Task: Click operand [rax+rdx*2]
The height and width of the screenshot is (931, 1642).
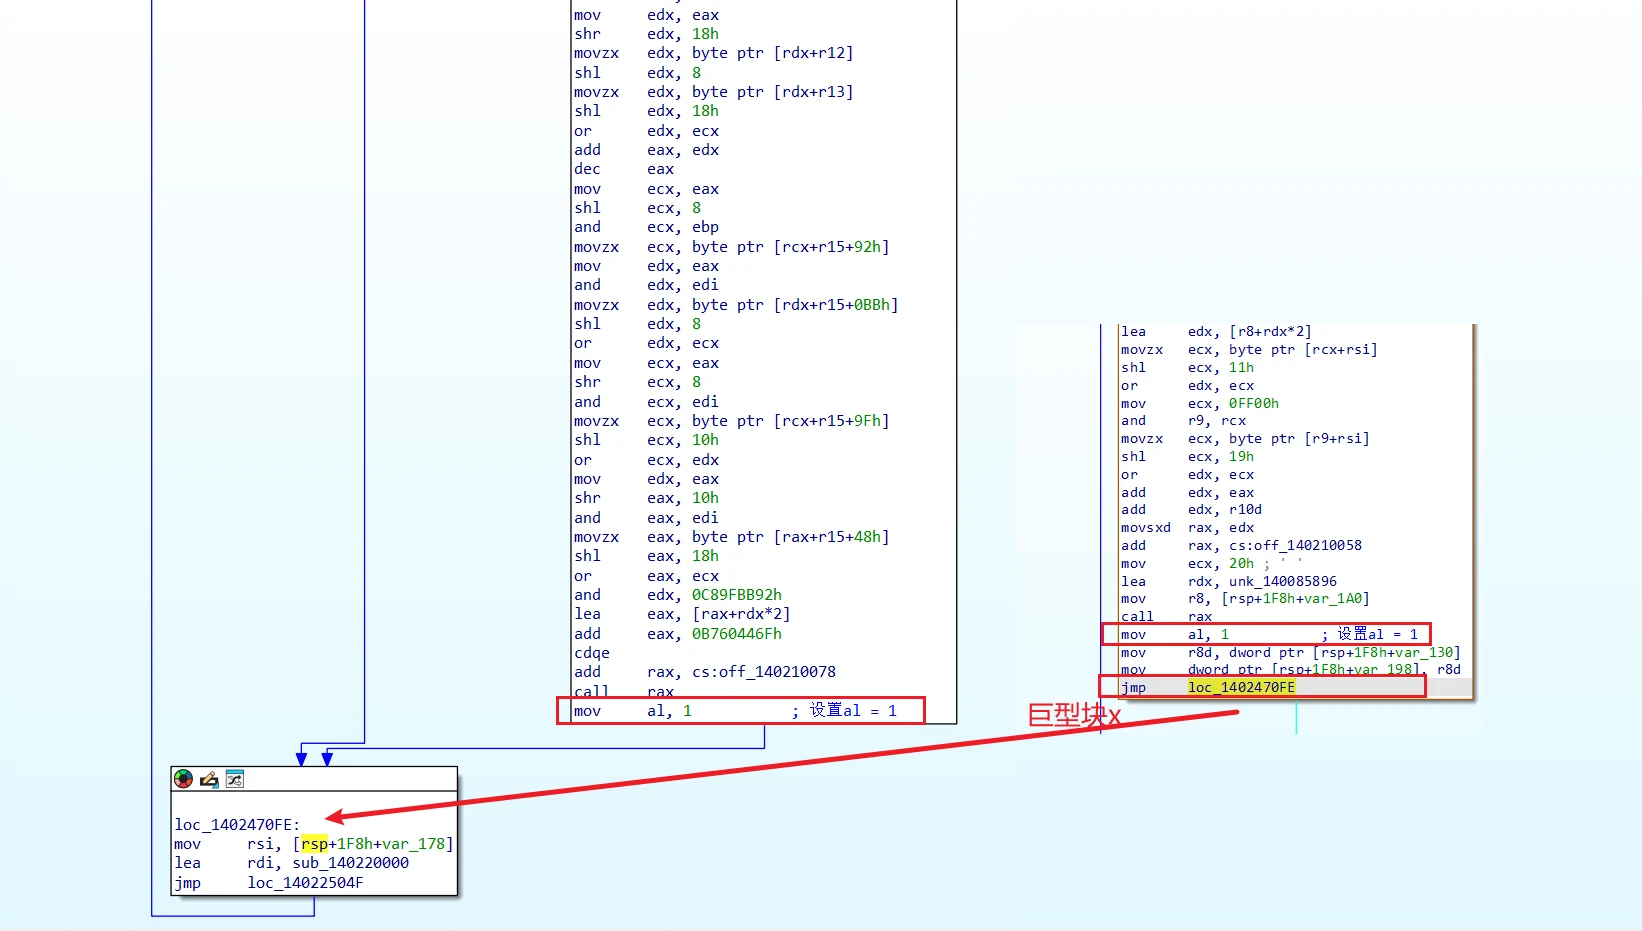Action: coord(741,614)
